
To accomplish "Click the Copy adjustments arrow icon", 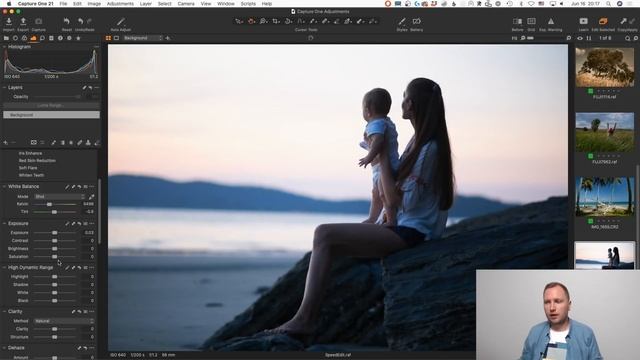I will 623,21.
